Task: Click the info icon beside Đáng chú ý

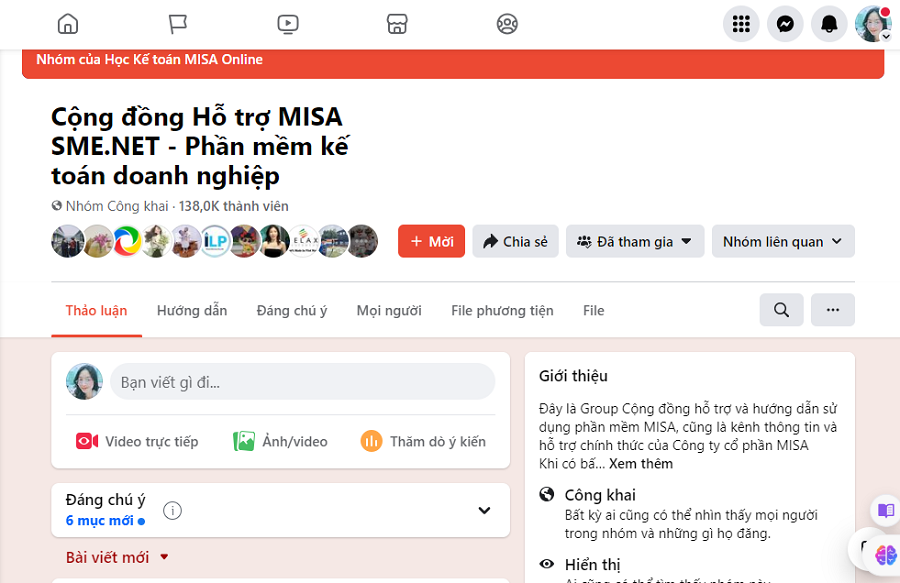Action: (x=172, y=510)
